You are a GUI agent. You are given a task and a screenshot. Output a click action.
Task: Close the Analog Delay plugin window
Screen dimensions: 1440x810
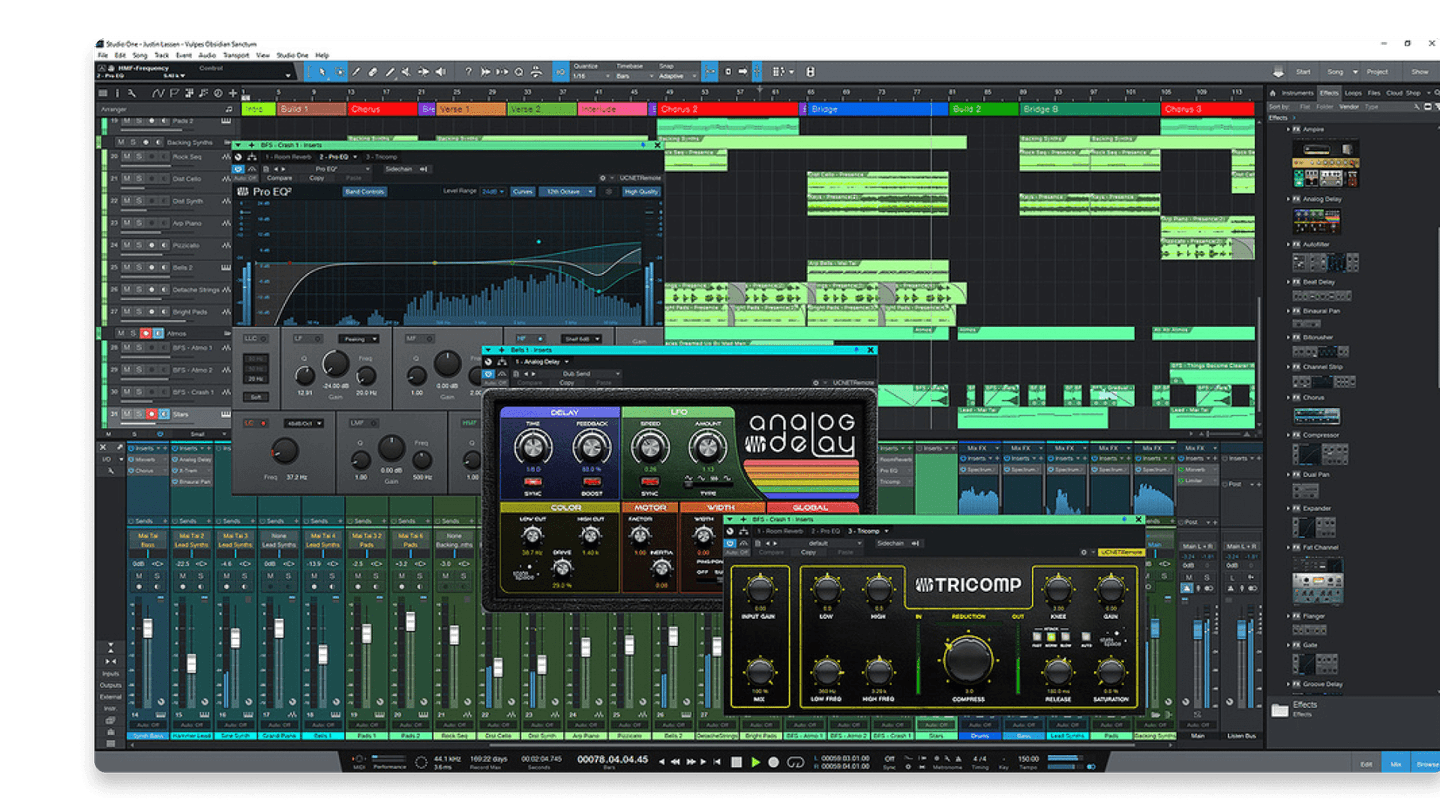click(x=870, y=350)
